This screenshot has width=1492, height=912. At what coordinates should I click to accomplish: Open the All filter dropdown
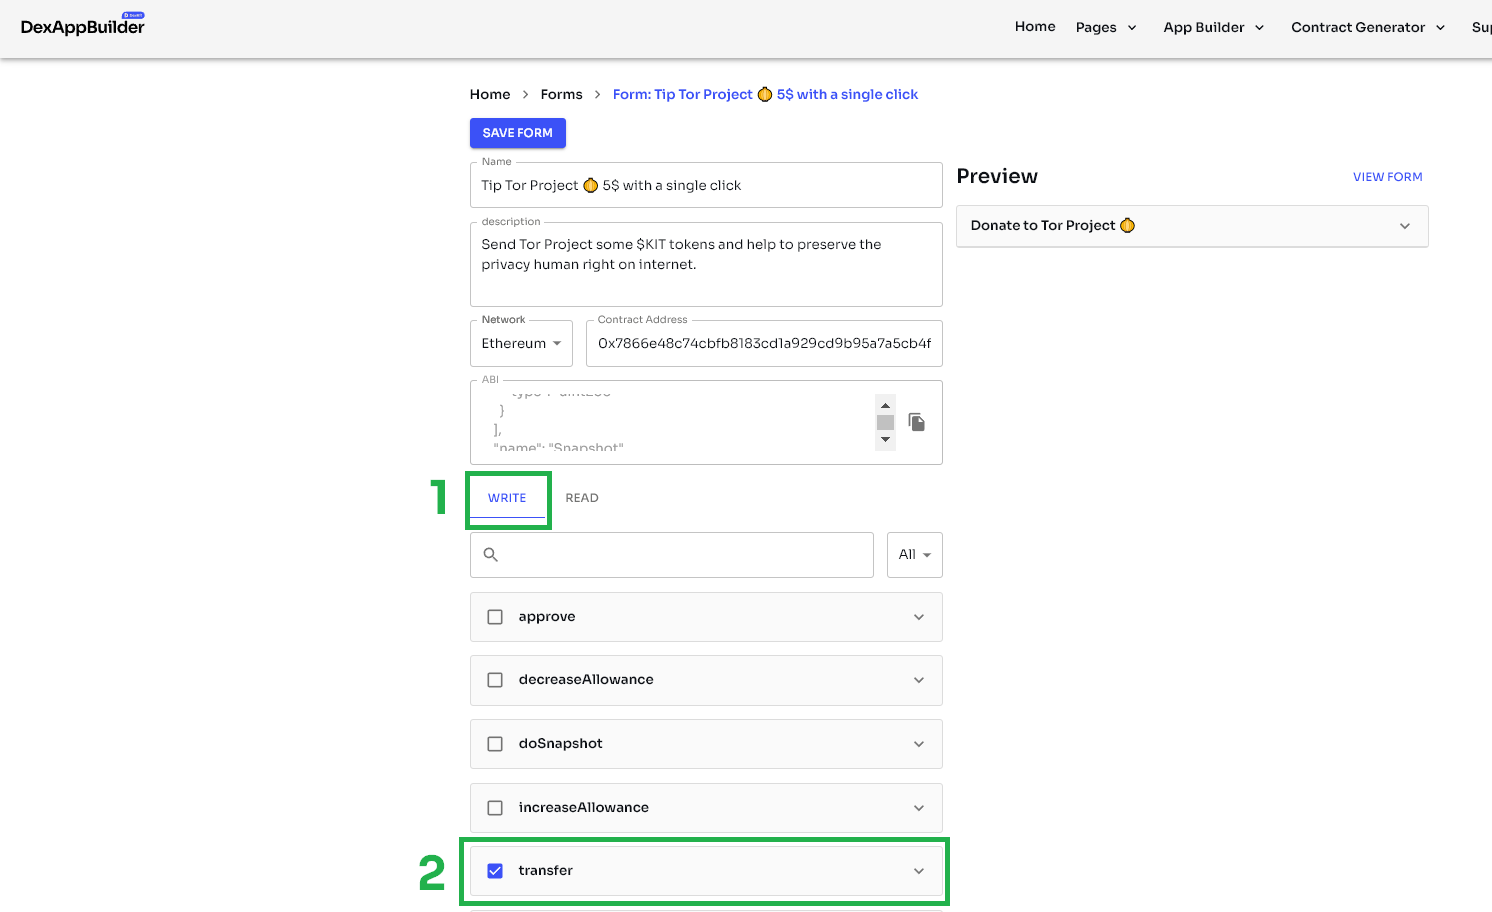click(x=914, y=555)
